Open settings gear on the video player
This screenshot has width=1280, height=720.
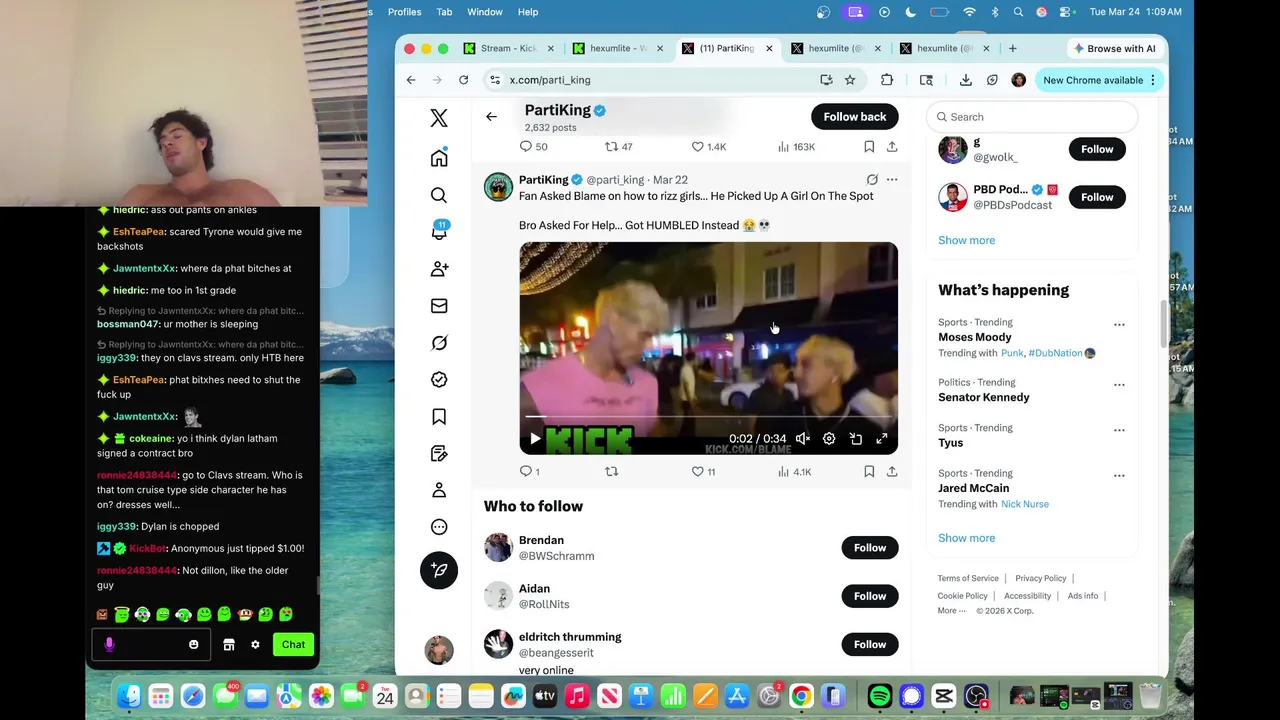pos(829,439)
